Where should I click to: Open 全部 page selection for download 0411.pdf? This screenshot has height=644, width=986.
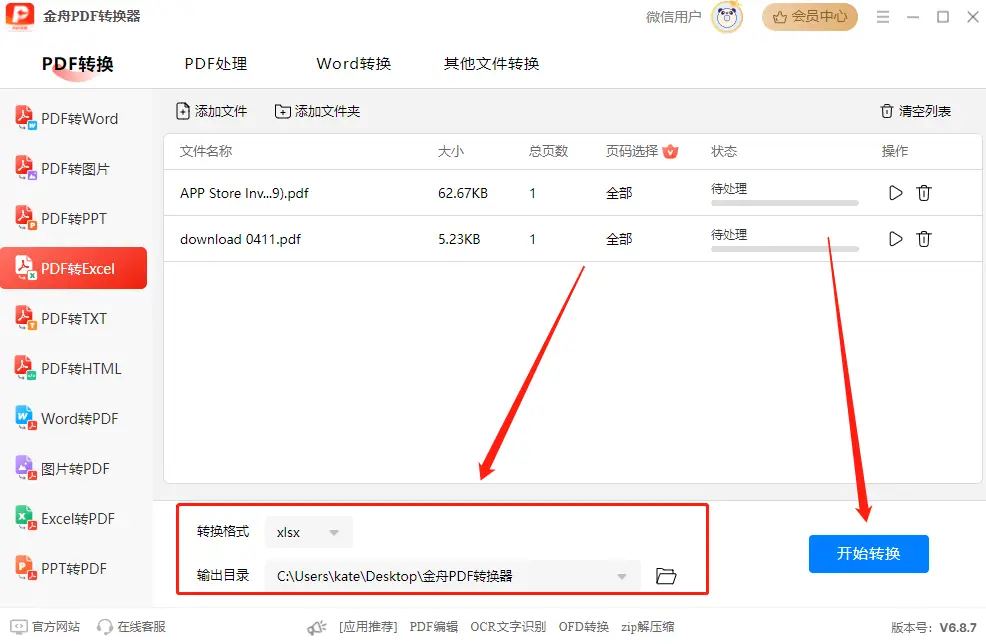coord(619,239)
